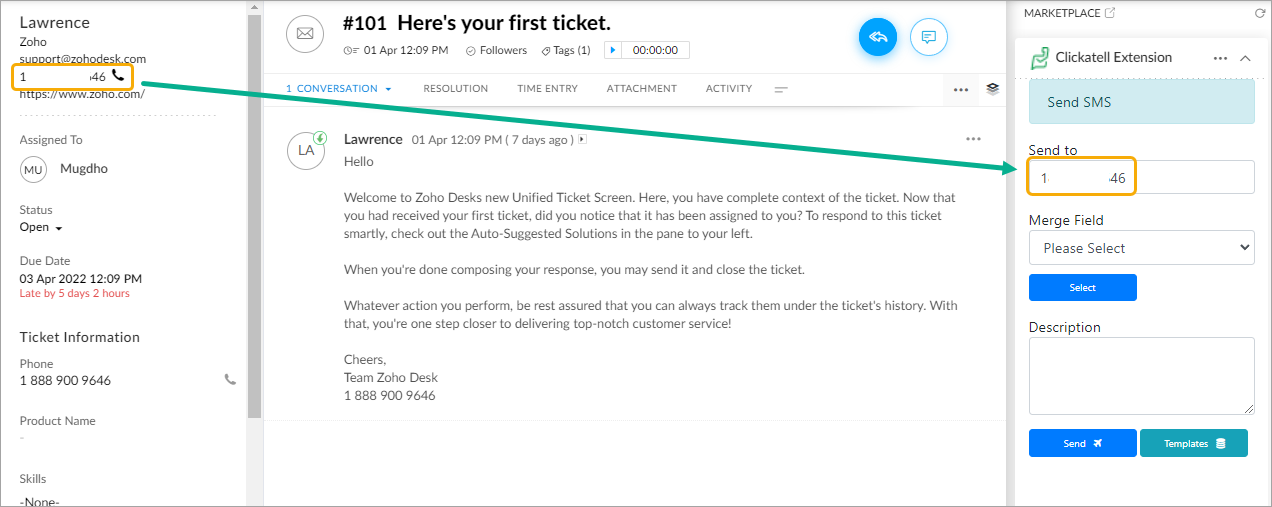Click the blue reply-all button
Screen dimensions: 1272x507
click(x=878, y=37)
